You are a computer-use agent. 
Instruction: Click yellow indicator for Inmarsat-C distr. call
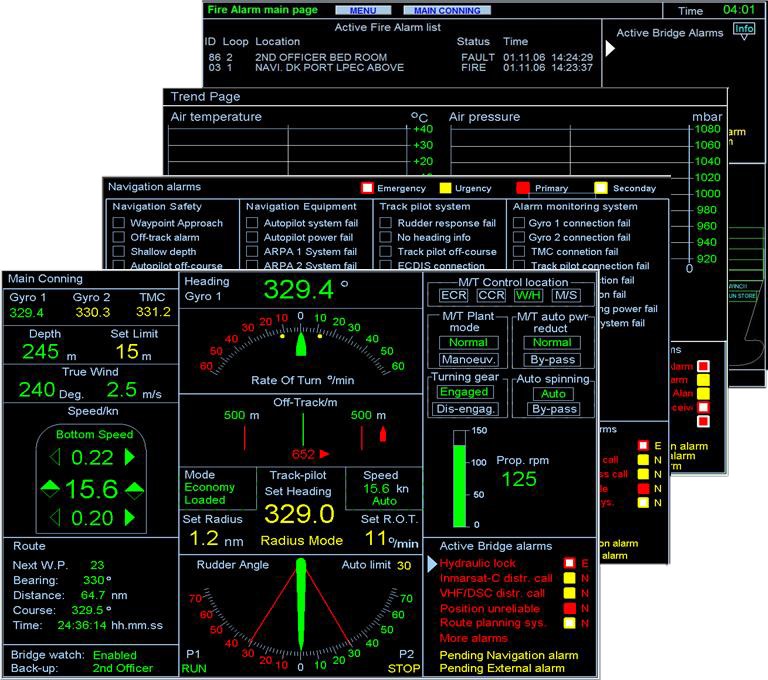[569, 578]
